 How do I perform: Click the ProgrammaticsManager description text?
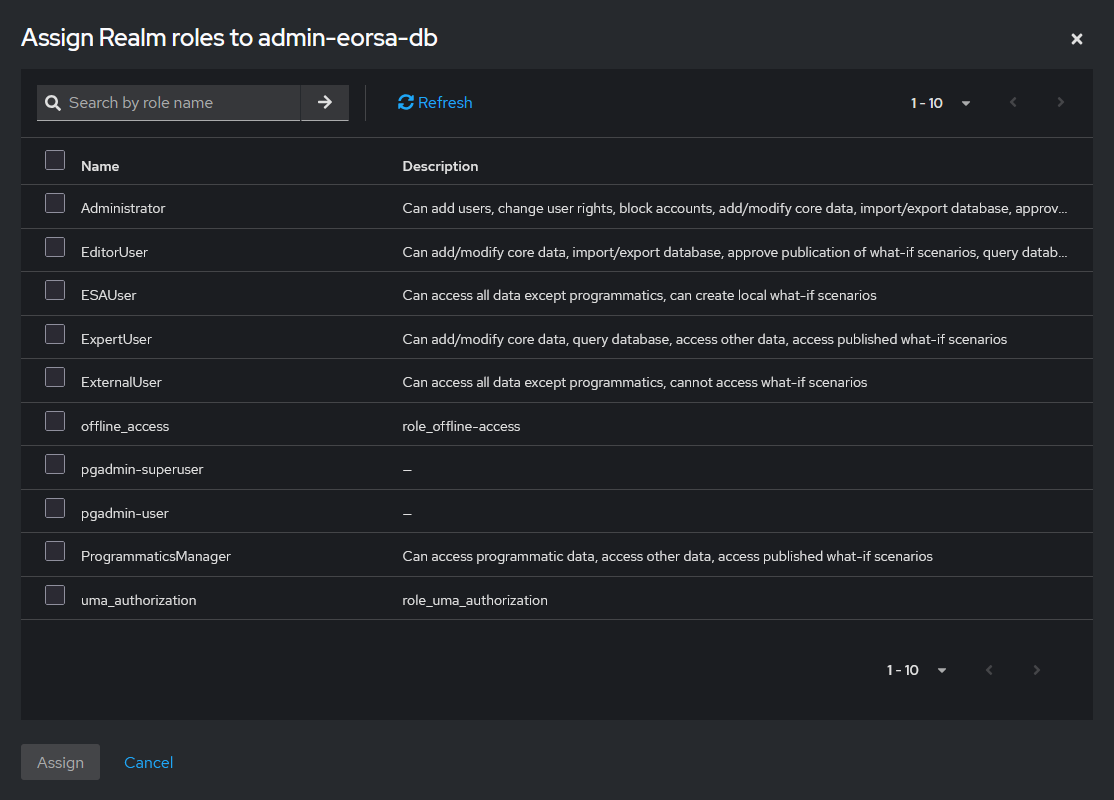pyautogui.click(x=667, y=556)
